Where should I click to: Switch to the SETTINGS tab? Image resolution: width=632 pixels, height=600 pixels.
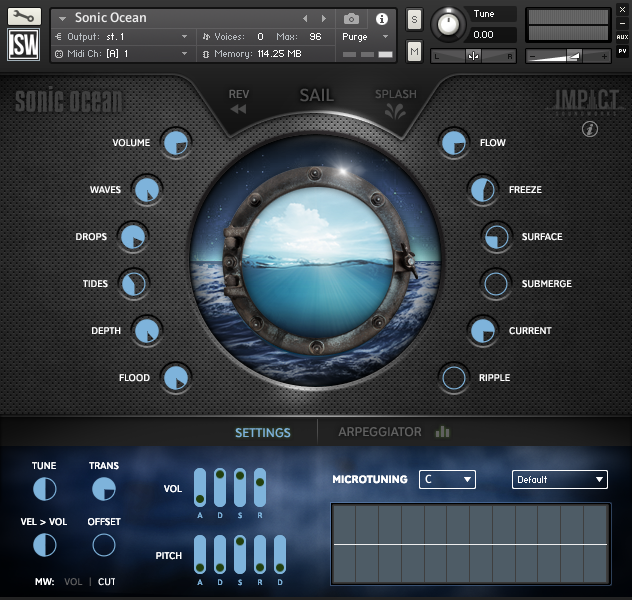[262, 432]
